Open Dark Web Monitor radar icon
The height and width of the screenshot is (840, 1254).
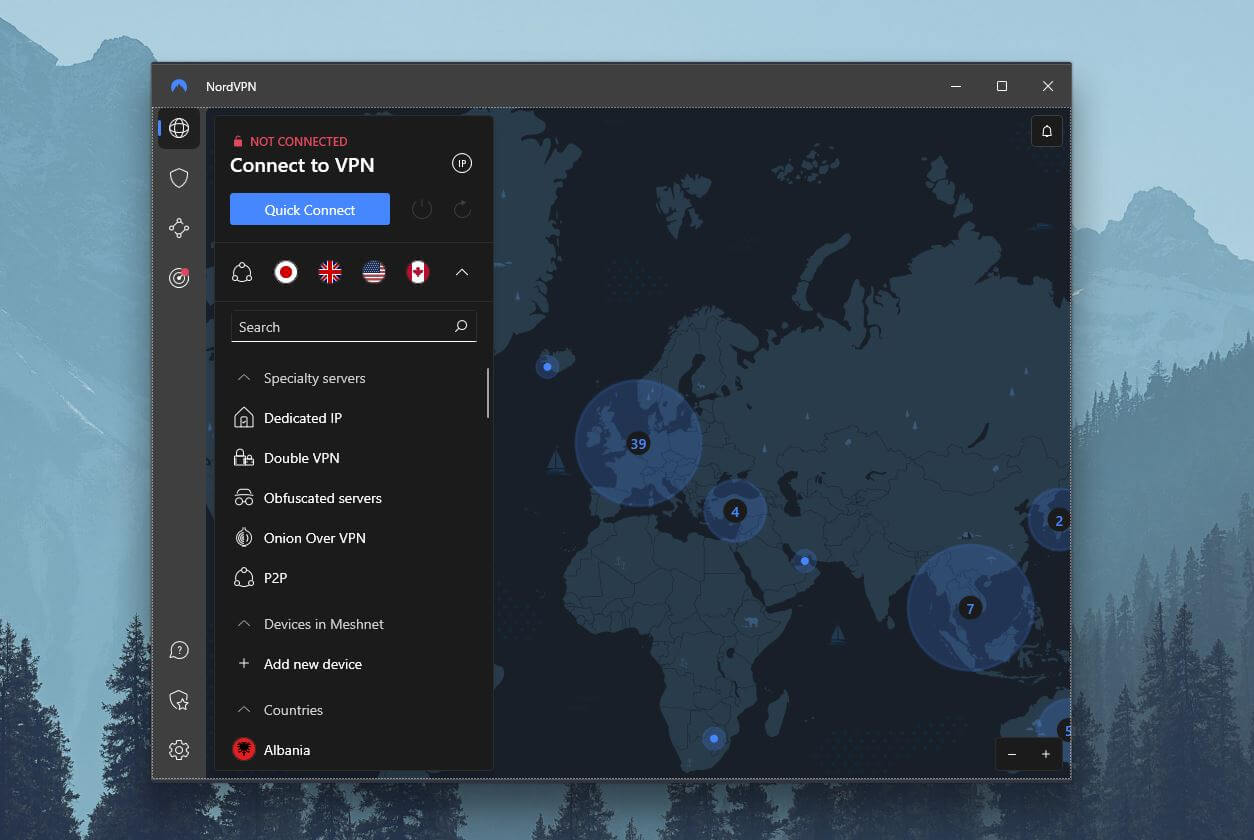(x=179, y=278)
